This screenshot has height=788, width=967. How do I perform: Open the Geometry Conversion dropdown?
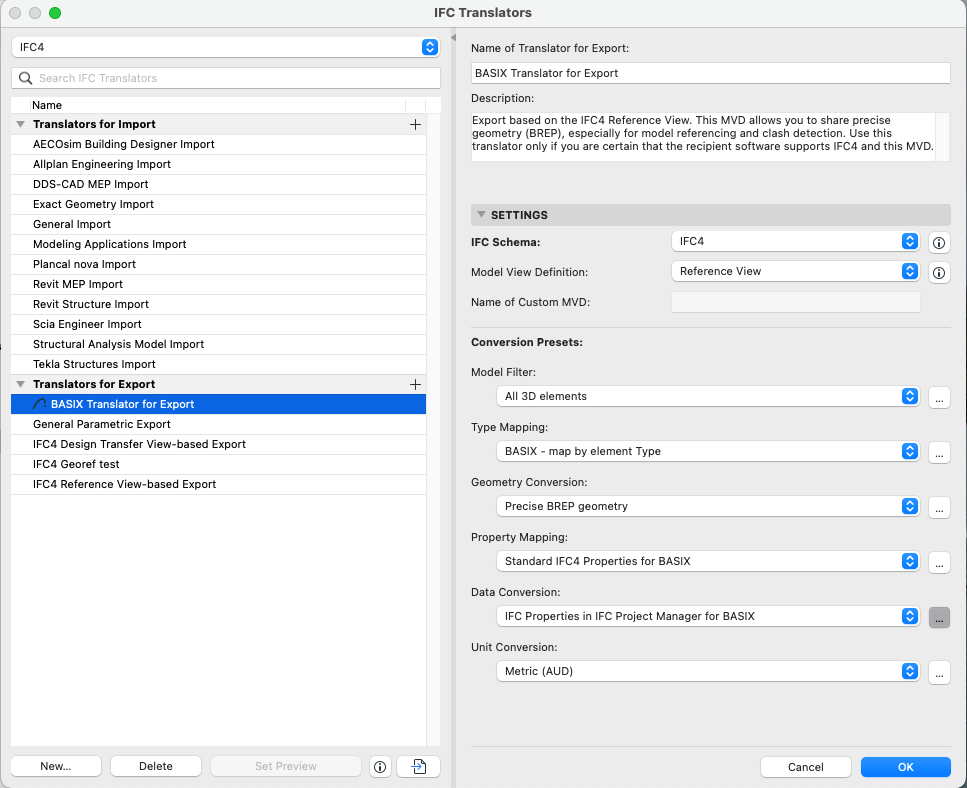[707, 506]
